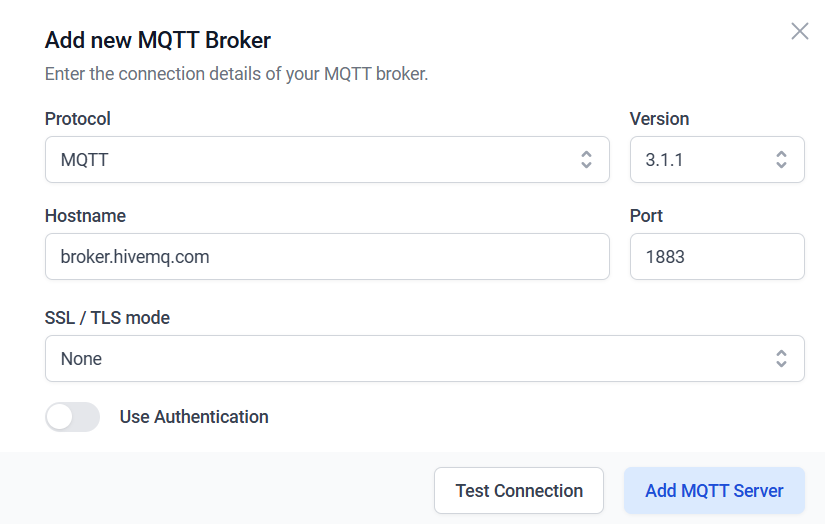
Task: Enable the Use Authentication switch
Action: tap(72, 417)
